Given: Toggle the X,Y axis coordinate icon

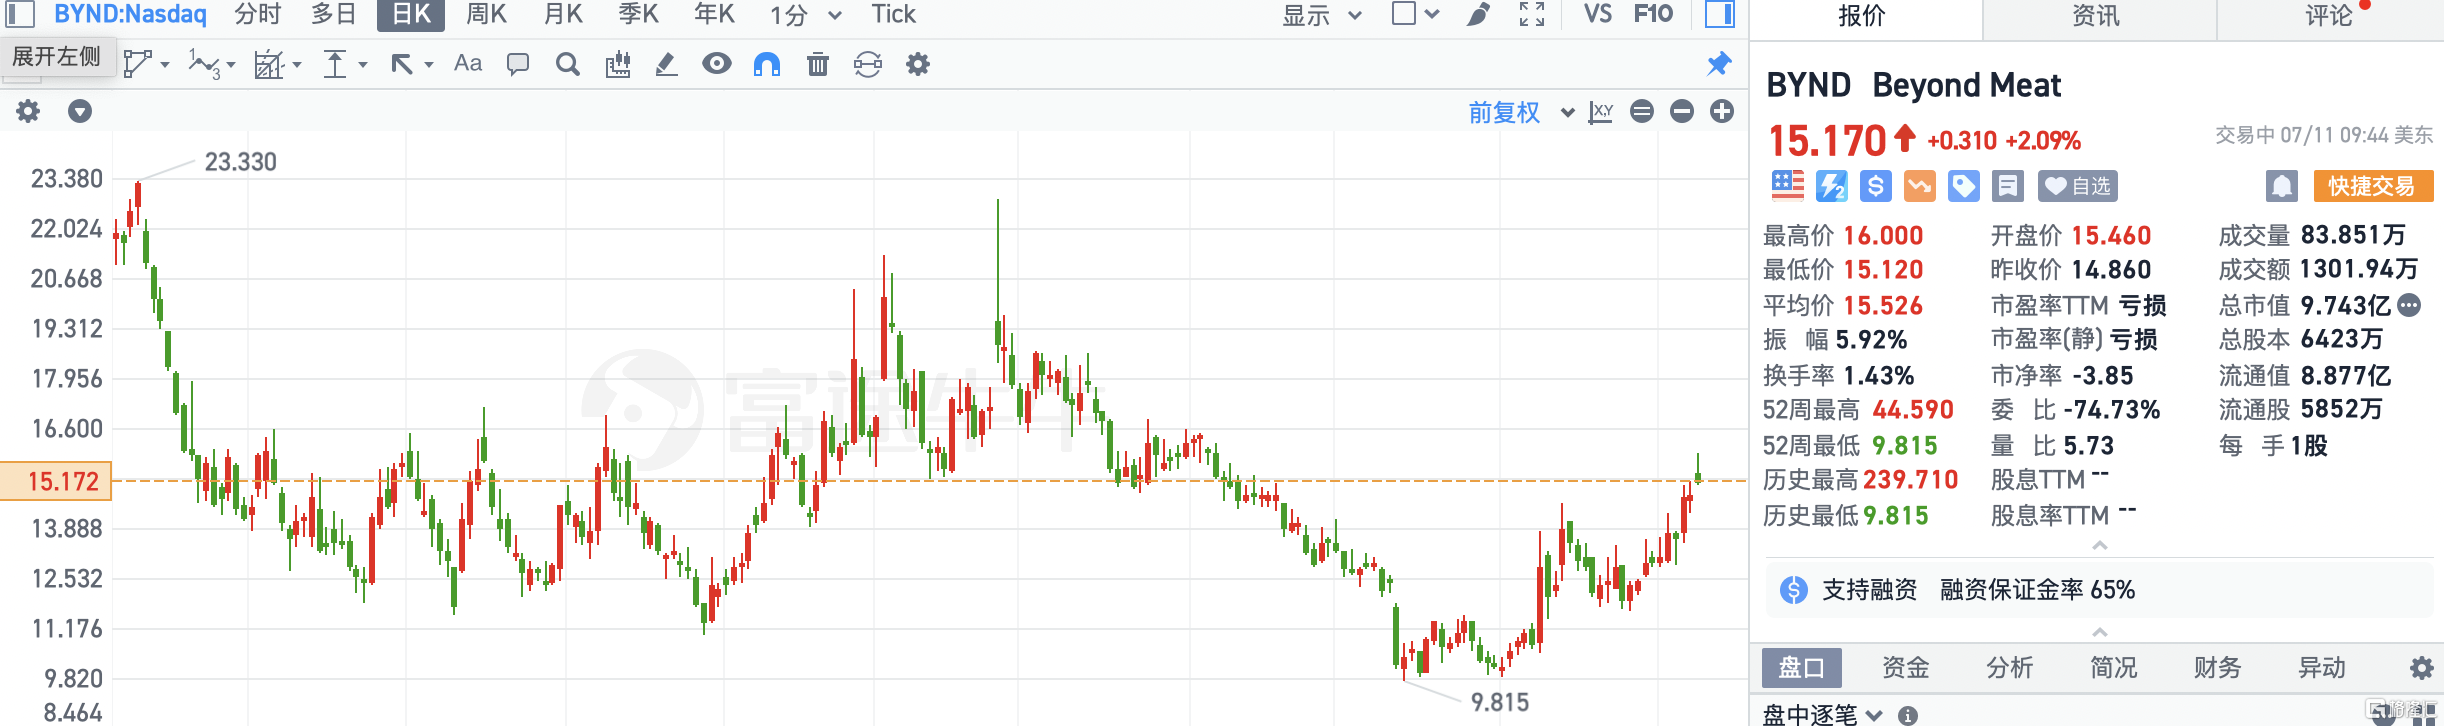Looking at the screenshot, I should pos(1601,112).
